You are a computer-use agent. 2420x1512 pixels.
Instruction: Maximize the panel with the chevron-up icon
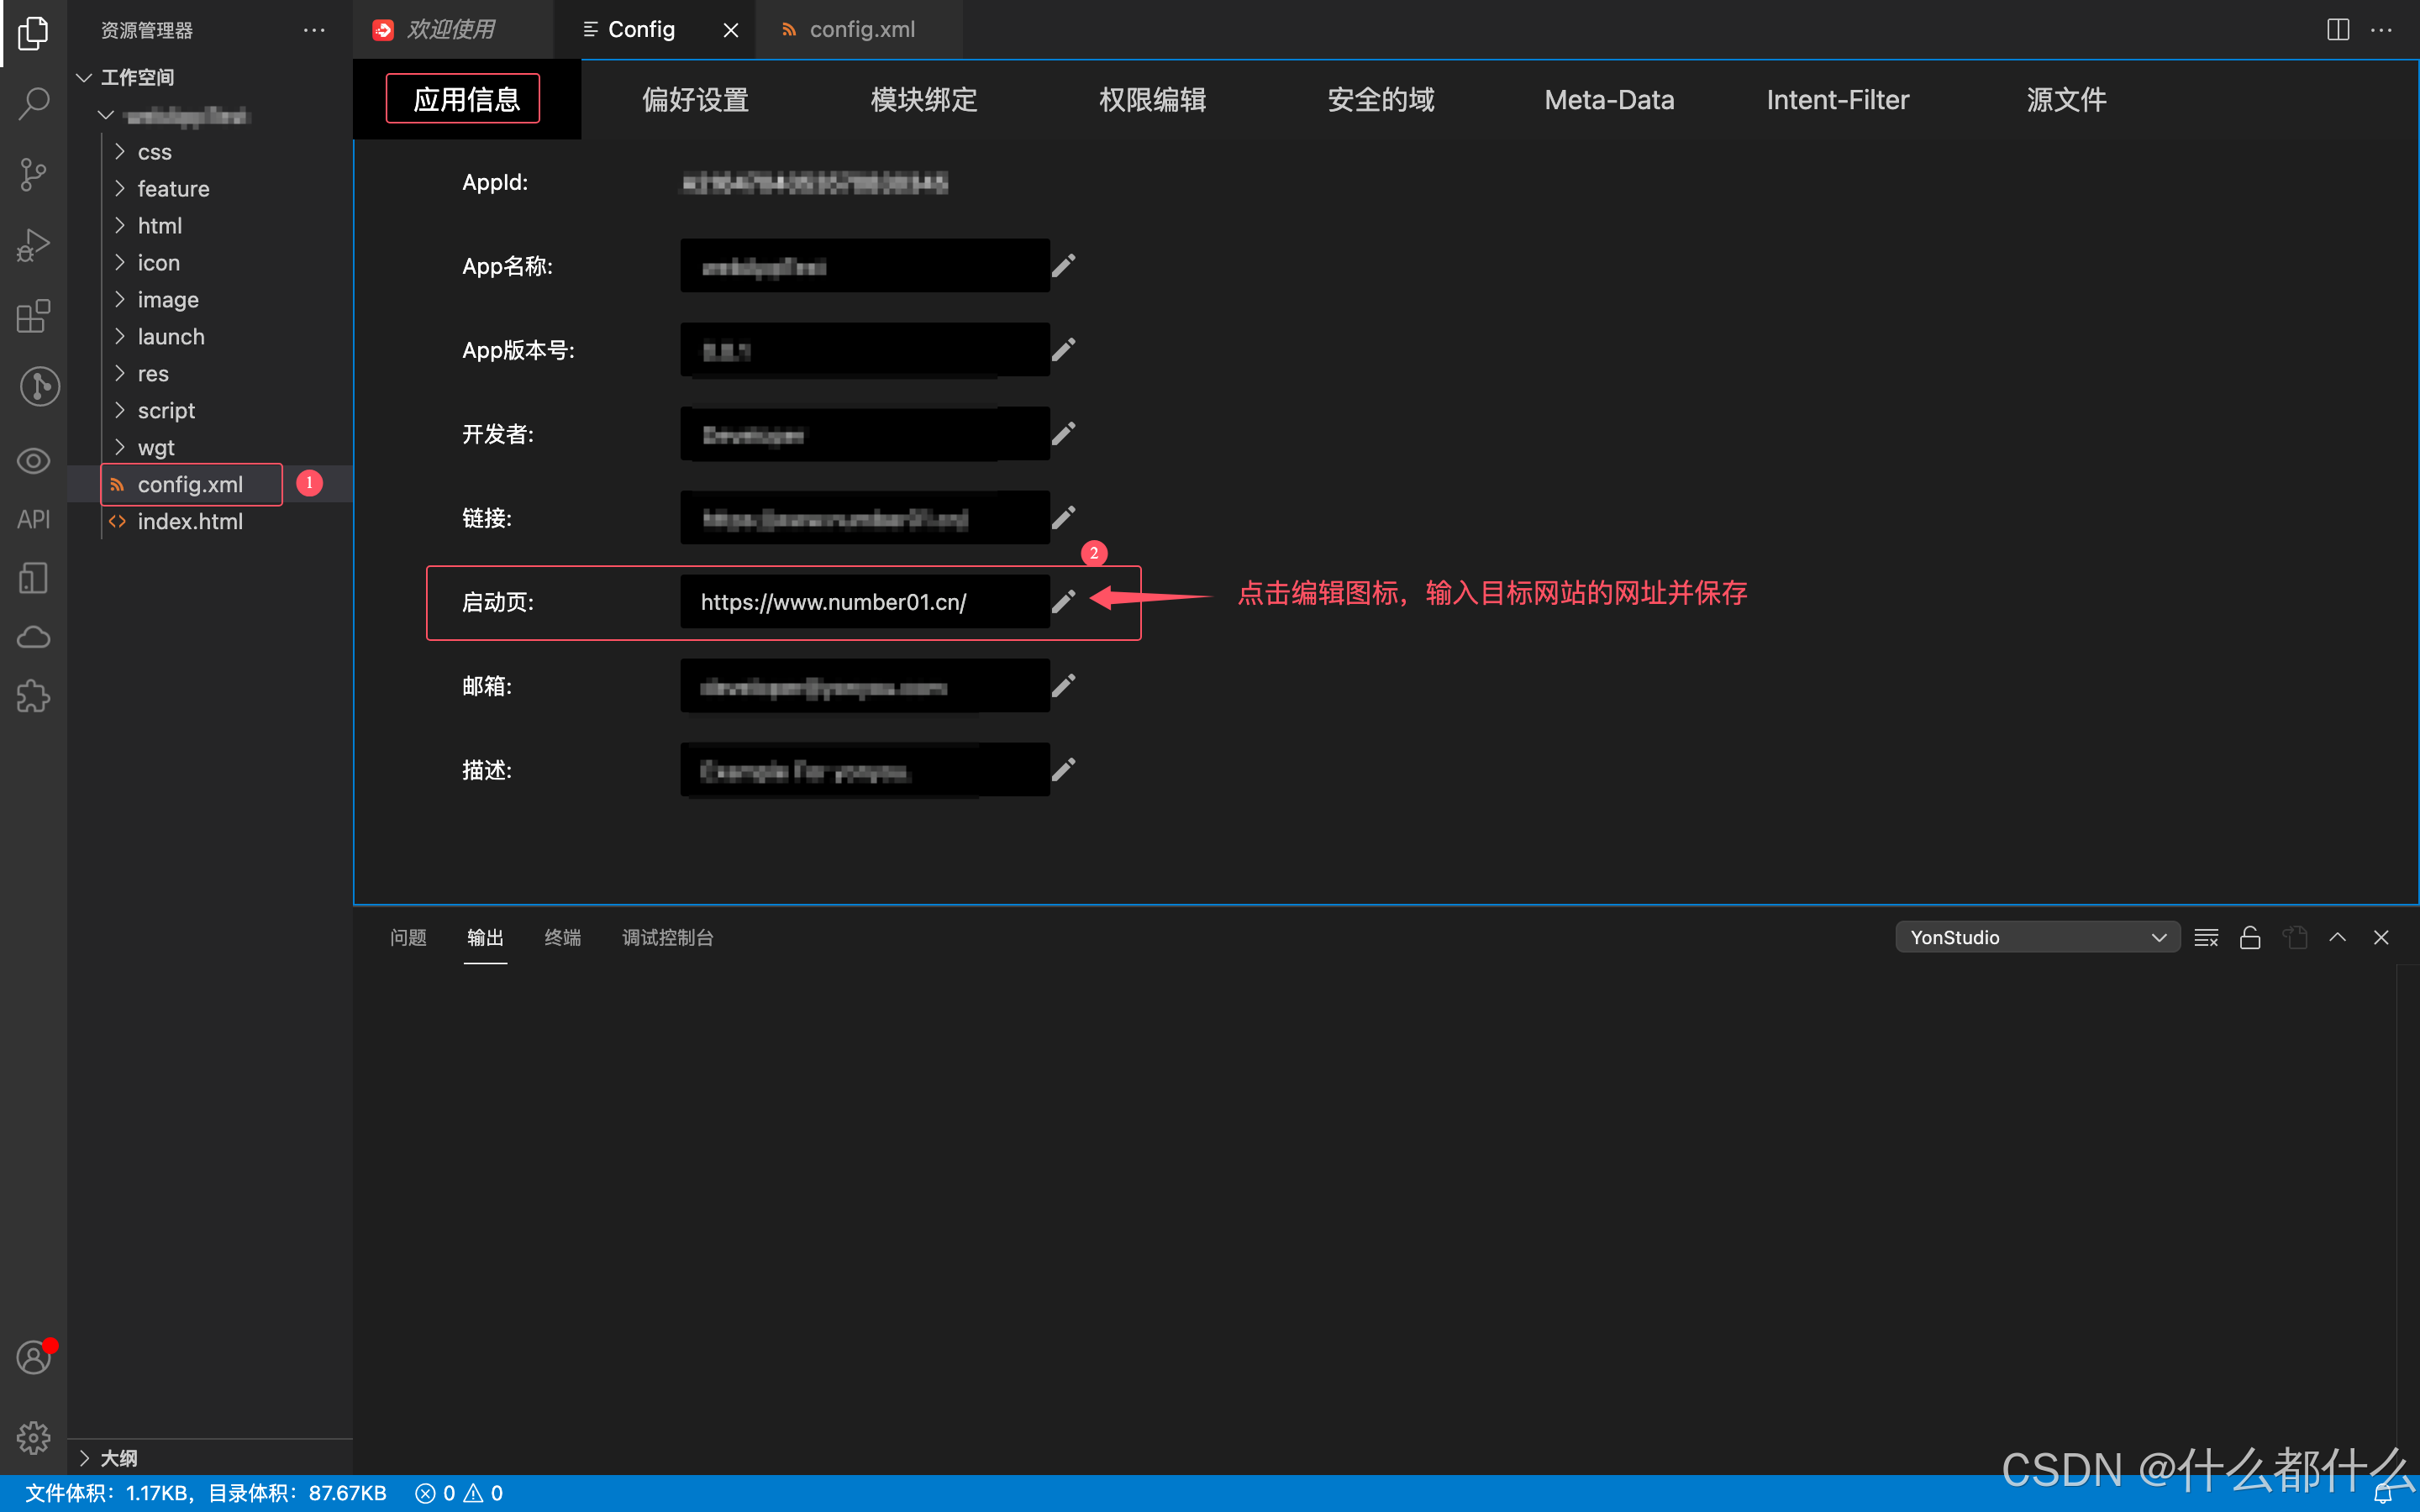[x=2338, y=937]
